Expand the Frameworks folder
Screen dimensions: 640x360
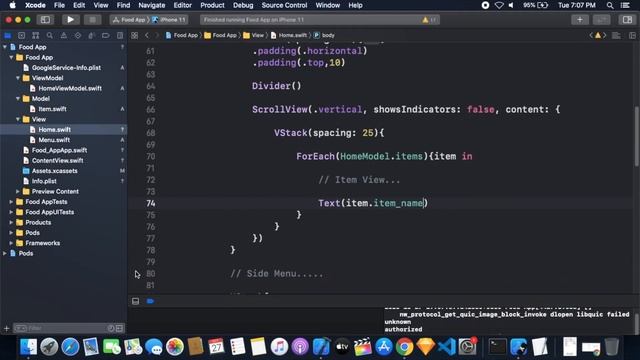tap(11, 243)
